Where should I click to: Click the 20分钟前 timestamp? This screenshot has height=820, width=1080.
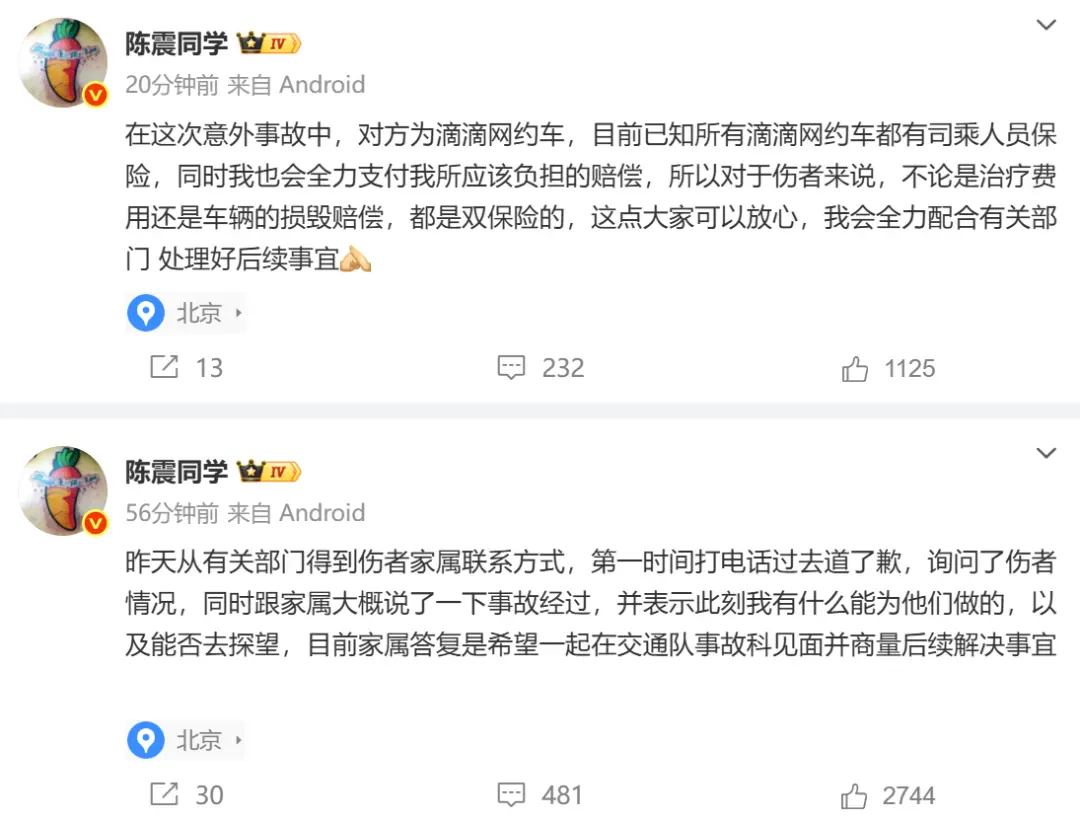pos(171,85)
